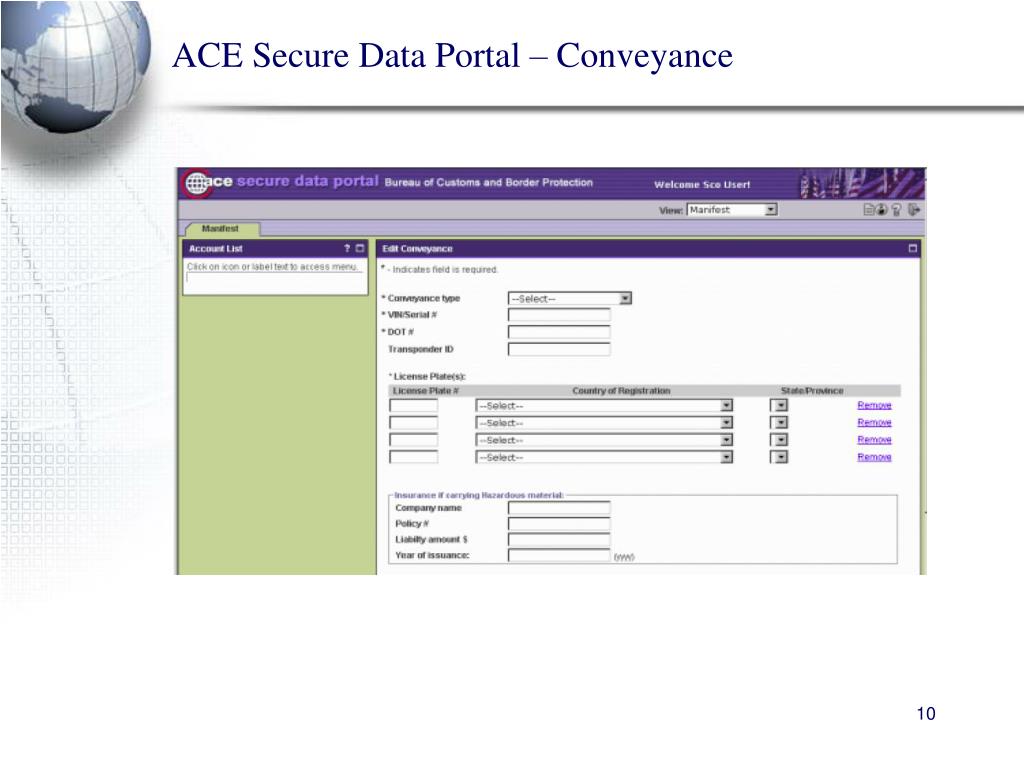Switch to the Manifest tab
This screenshot has width=1024, height=765.
tap(221, 229)
